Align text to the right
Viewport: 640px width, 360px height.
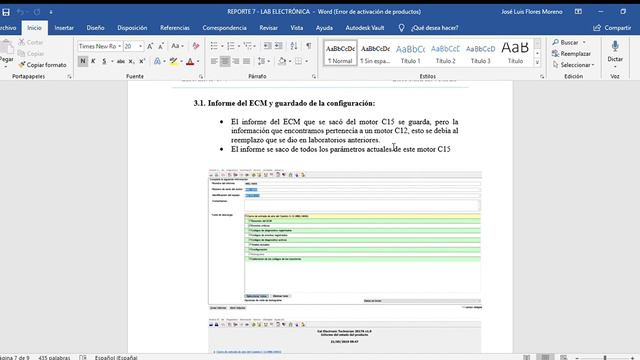tap(236, 61)
